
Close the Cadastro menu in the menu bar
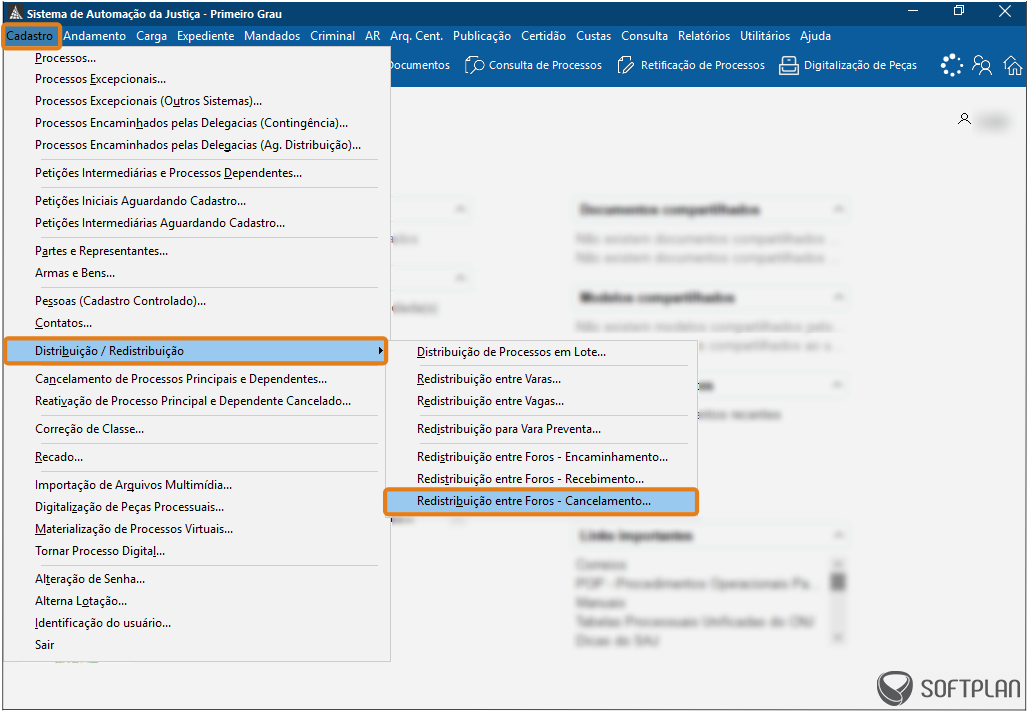(x=30, y=36)
